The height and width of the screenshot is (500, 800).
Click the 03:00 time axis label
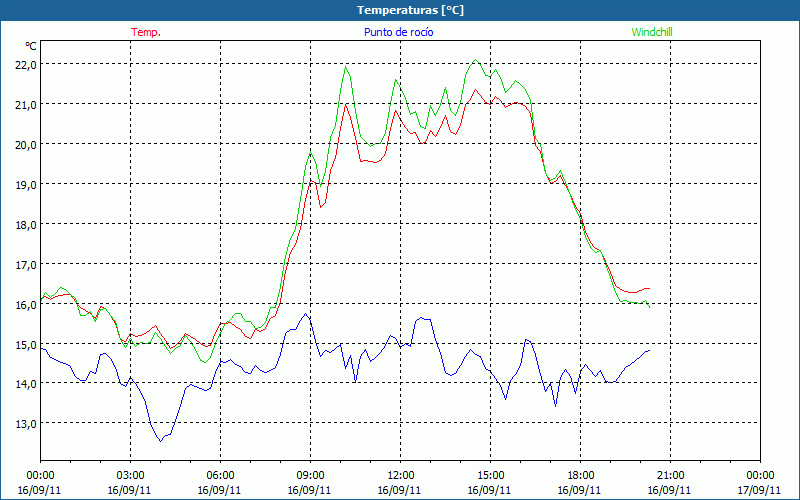130,476
